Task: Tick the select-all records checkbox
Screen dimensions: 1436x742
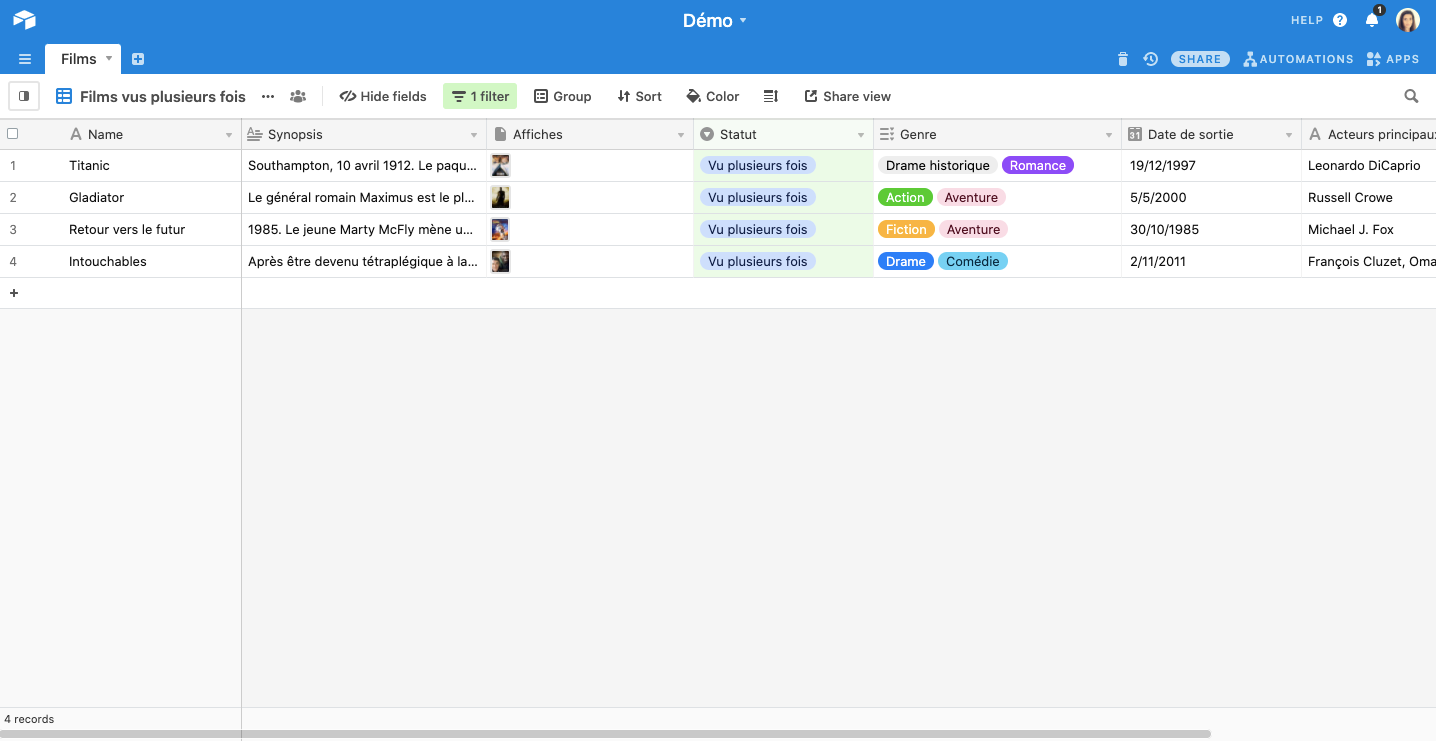Action: click(x=13, y=133)
